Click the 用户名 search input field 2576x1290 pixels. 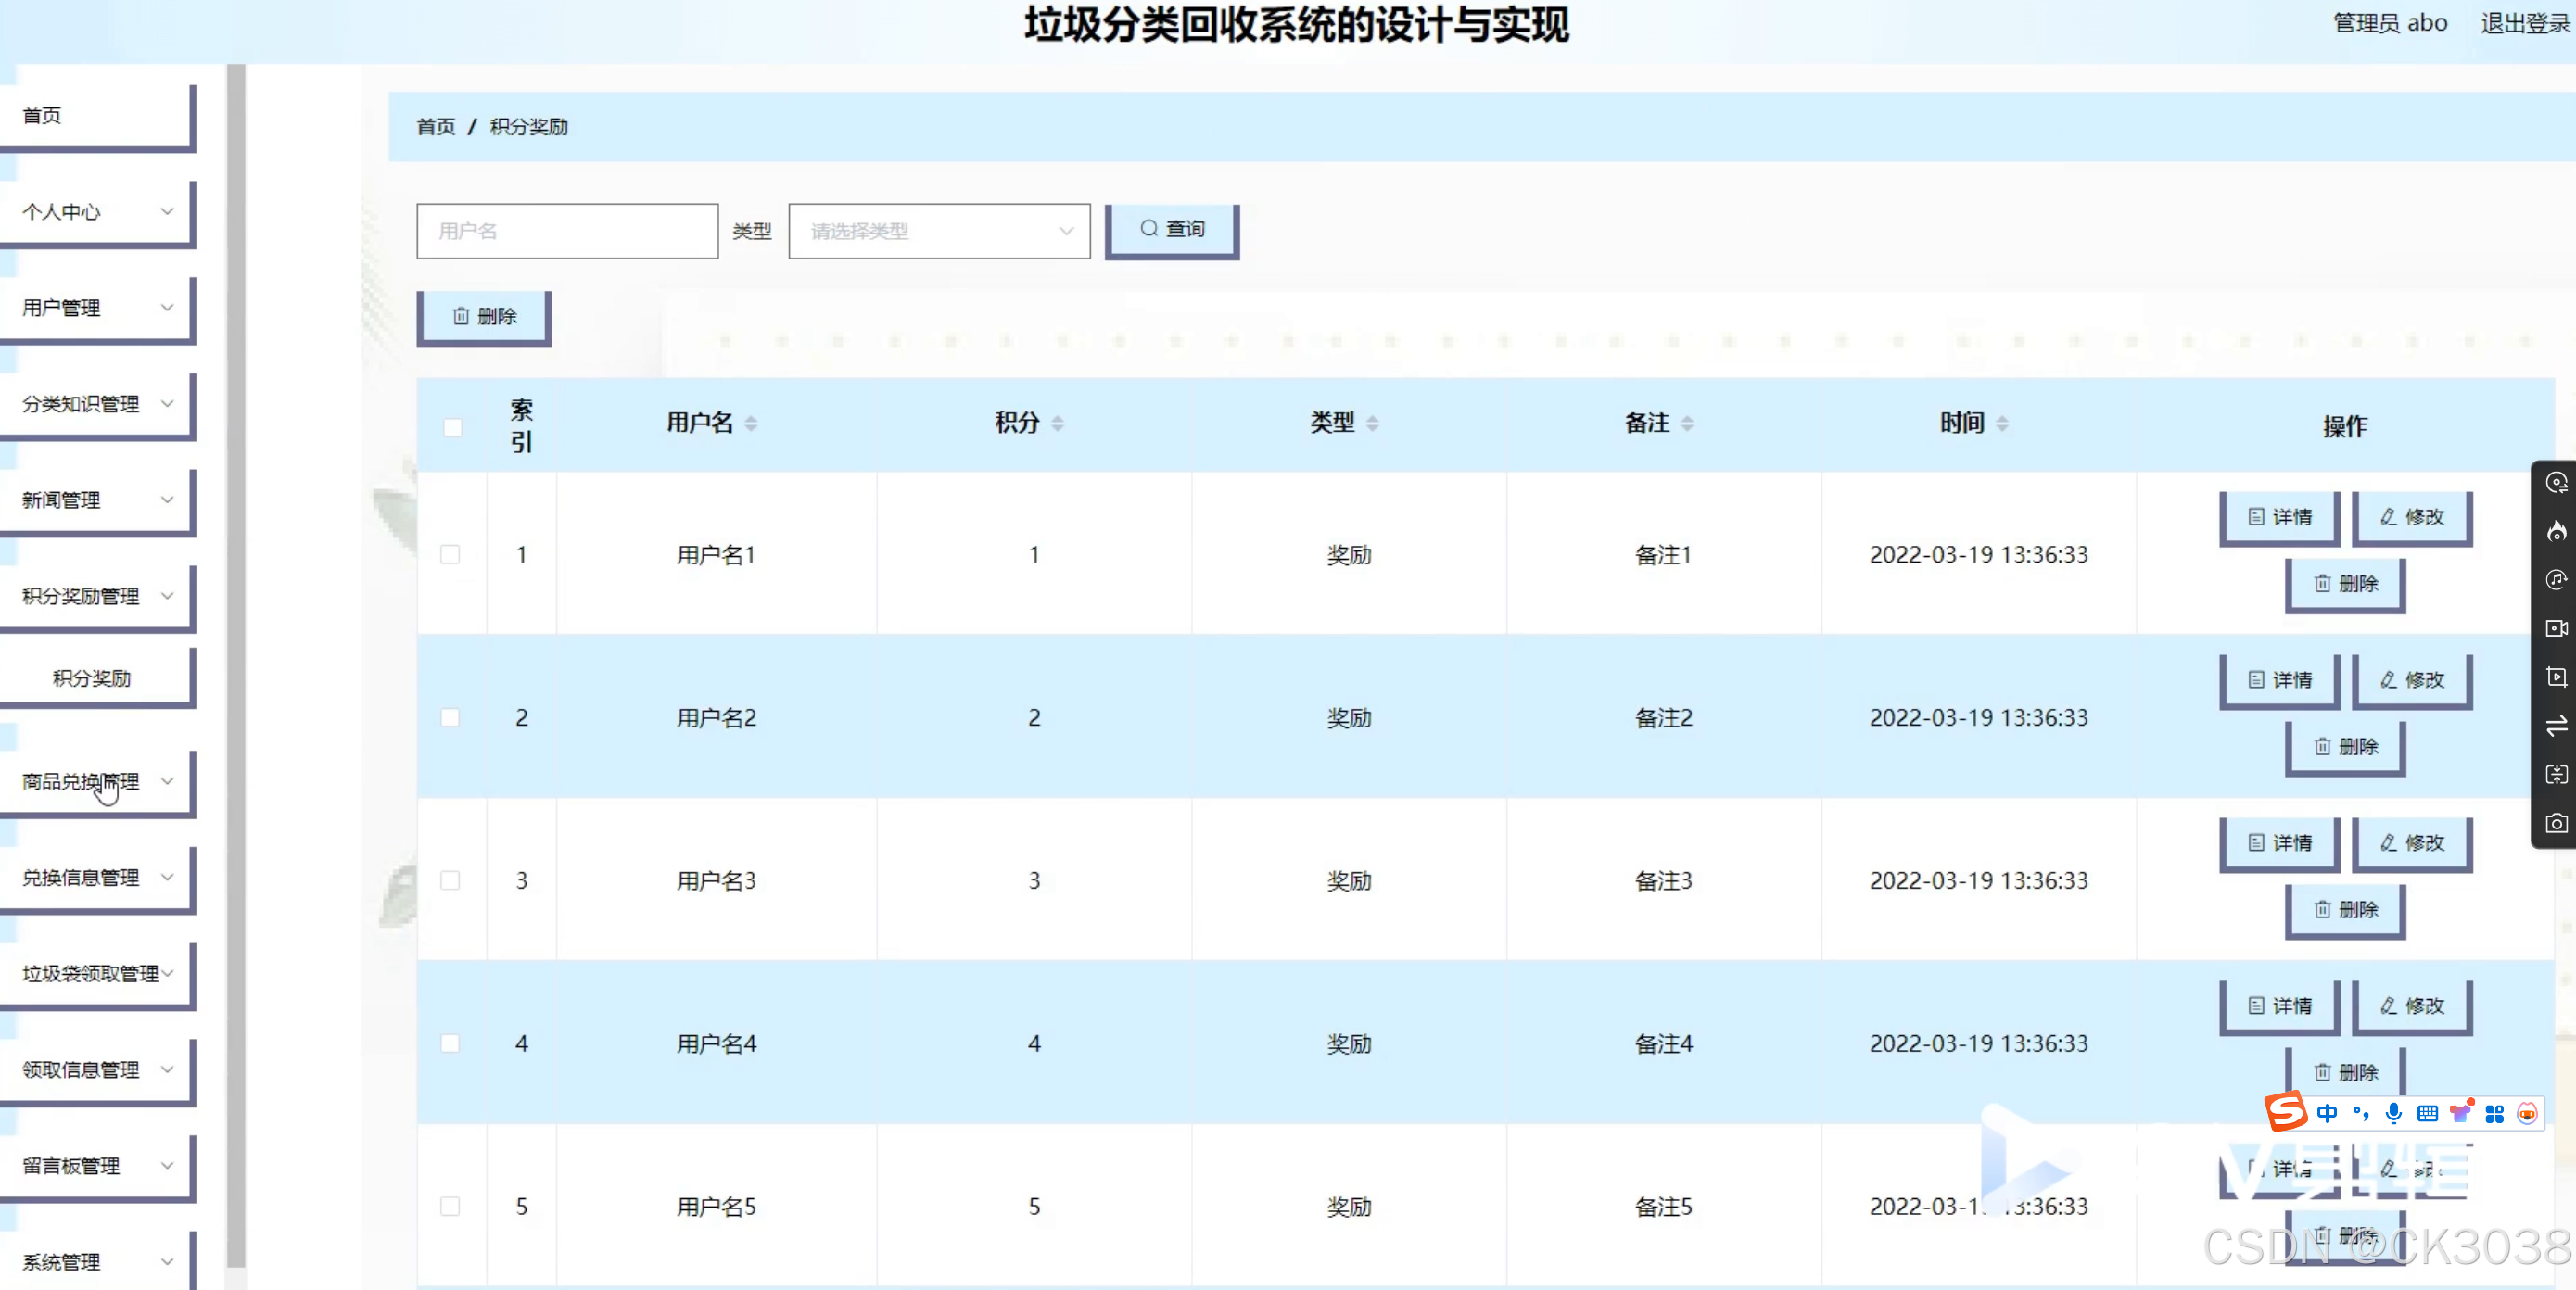coord(567,231)
